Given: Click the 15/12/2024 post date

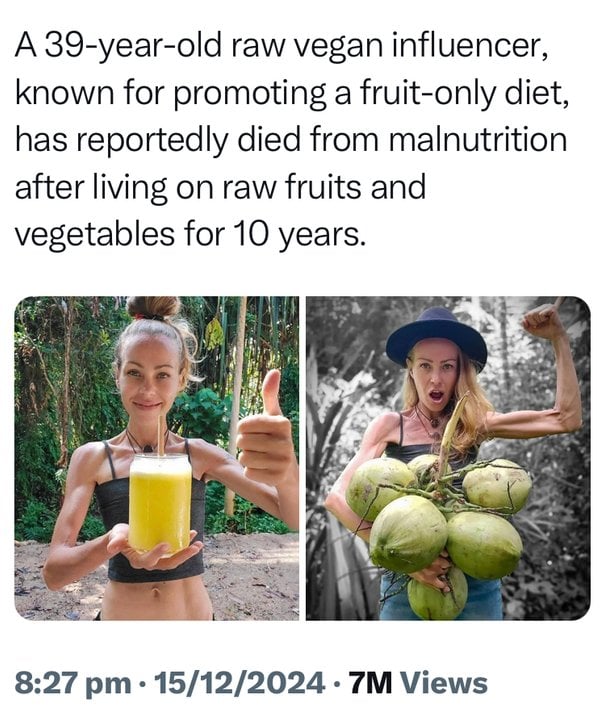Looking at the screenshot, I should pos(240,683).
